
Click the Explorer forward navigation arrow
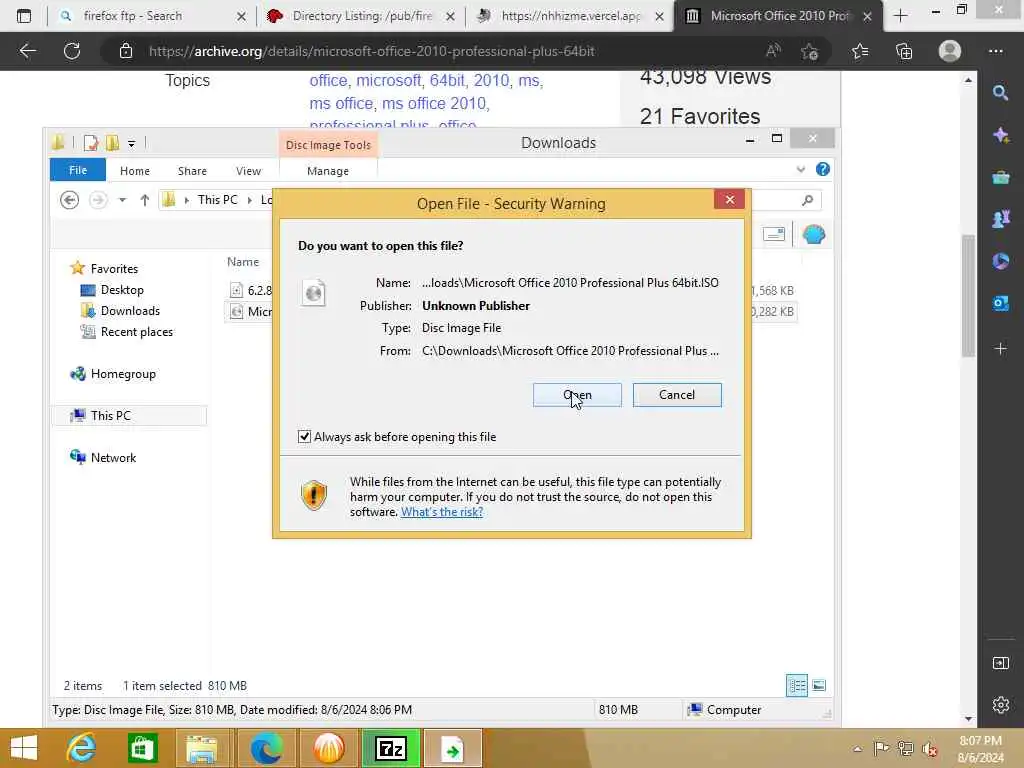(98, 200)
